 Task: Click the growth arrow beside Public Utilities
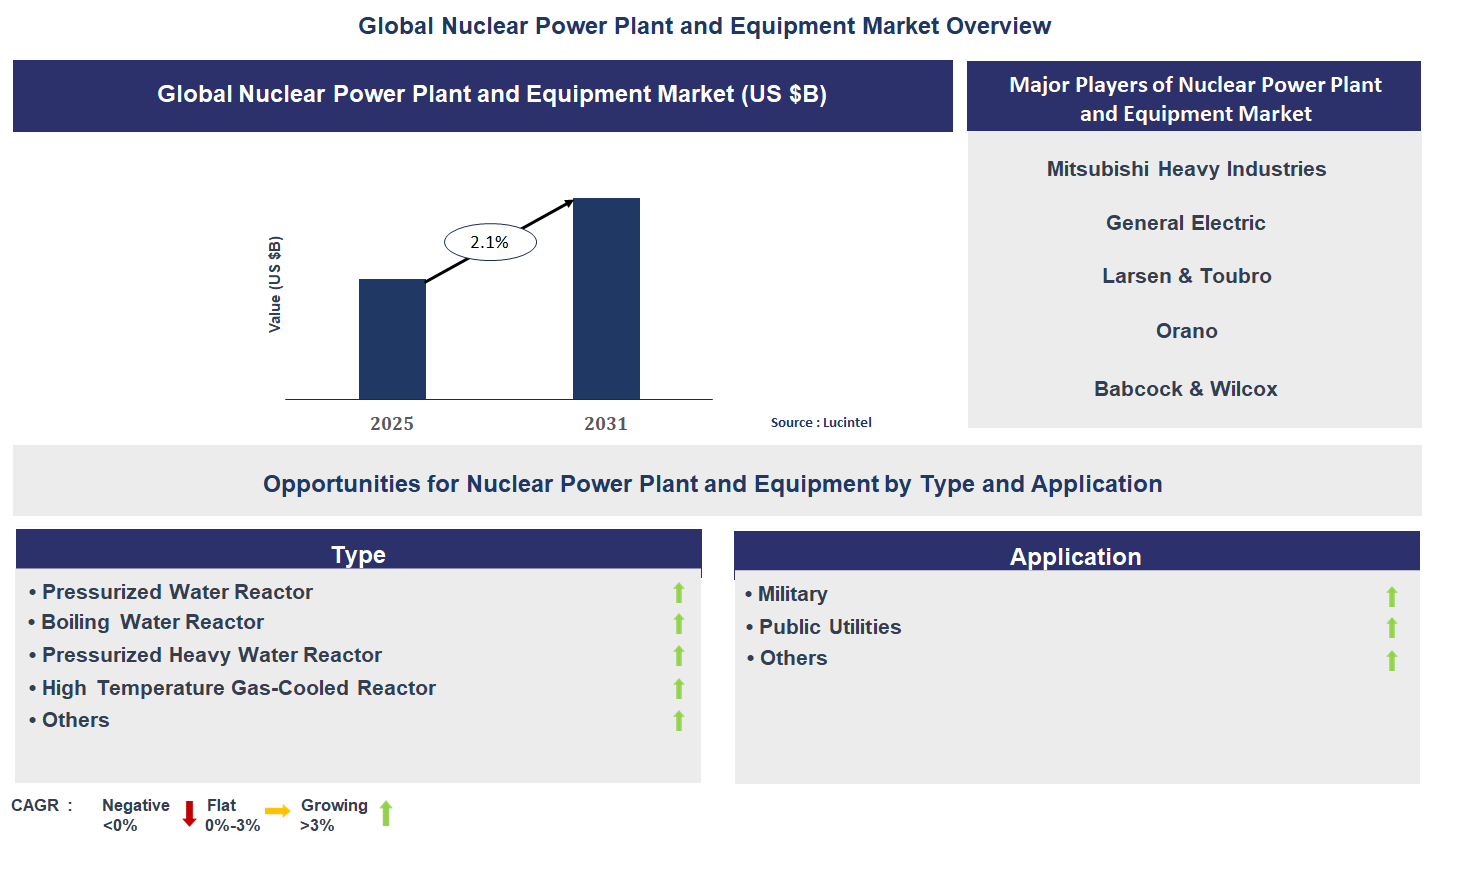click(x=1392, y=627)
